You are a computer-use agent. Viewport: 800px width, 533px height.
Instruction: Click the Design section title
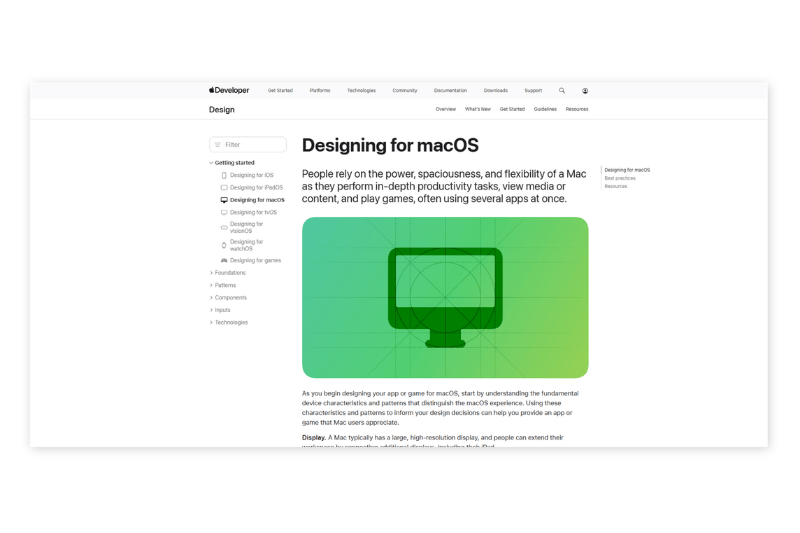tap(221, 110)
